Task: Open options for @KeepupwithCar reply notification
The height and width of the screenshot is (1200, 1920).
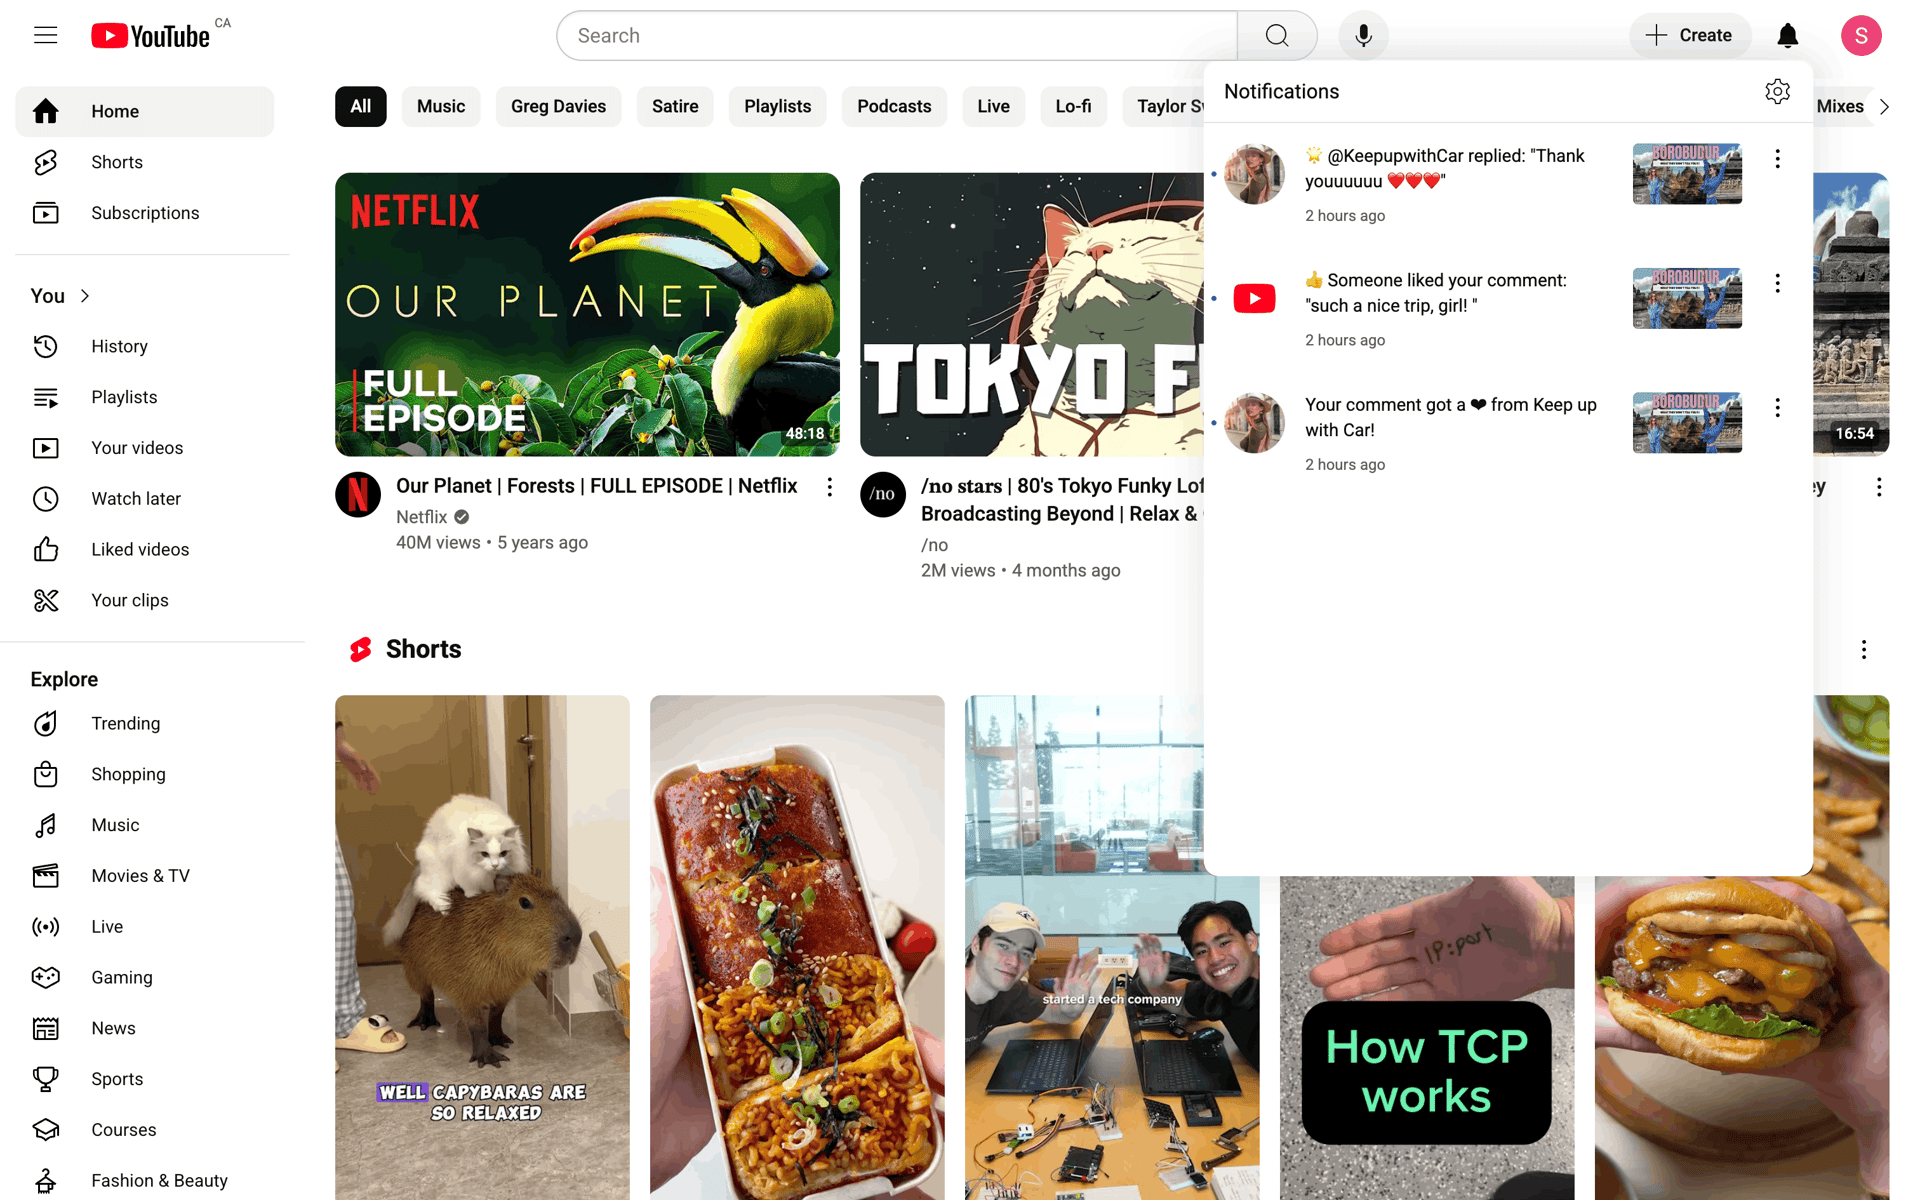Action: point(1777,159)
